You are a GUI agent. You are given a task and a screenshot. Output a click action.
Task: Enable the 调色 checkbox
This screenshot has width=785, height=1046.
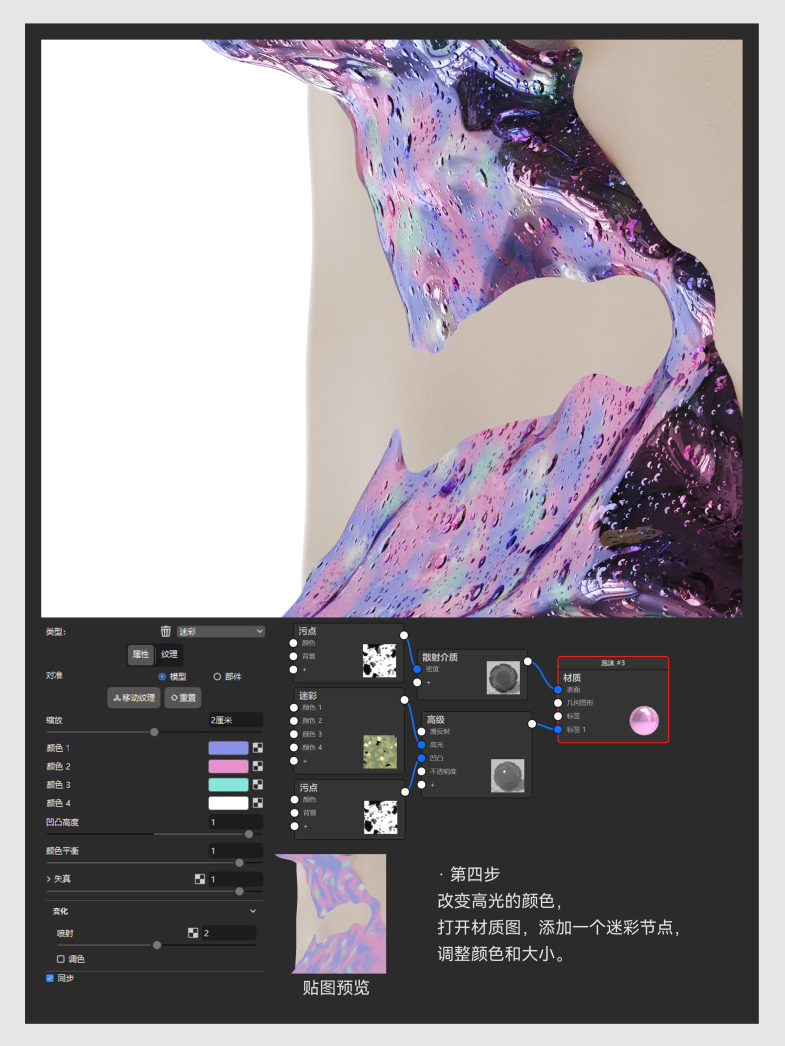[61, 959]
